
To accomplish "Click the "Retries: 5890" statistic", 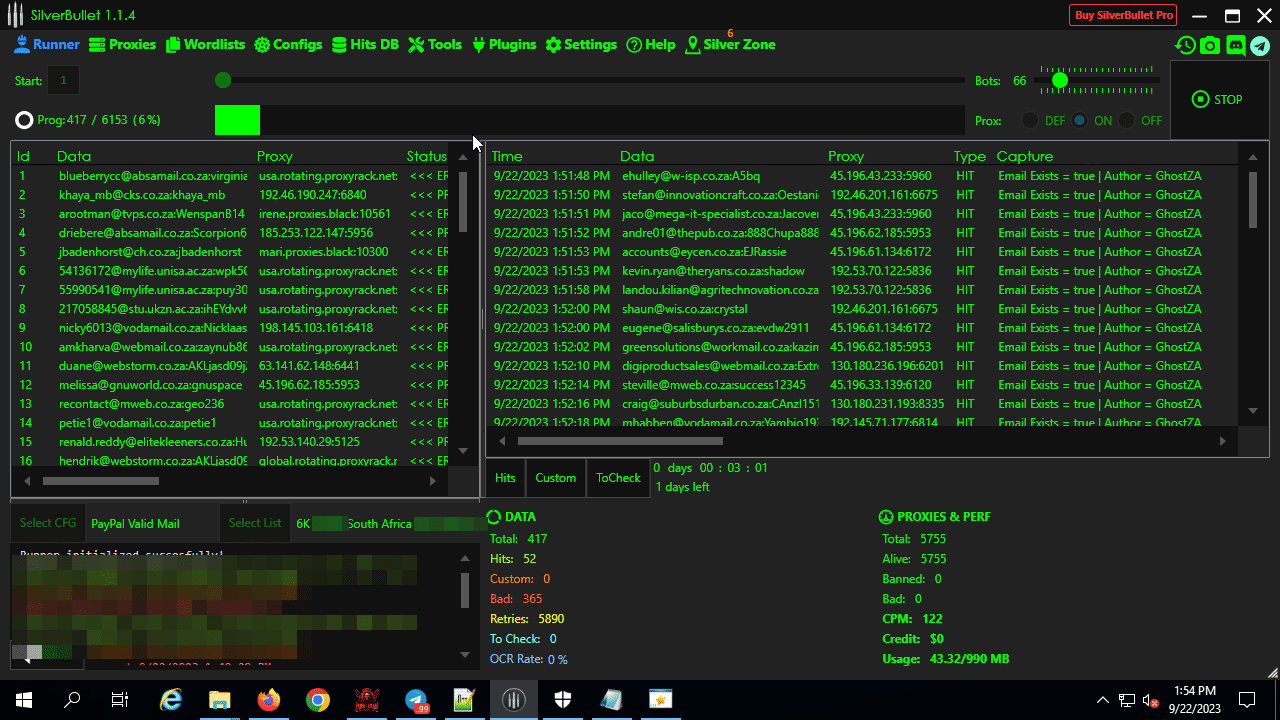I will click(x=527, y=619).
